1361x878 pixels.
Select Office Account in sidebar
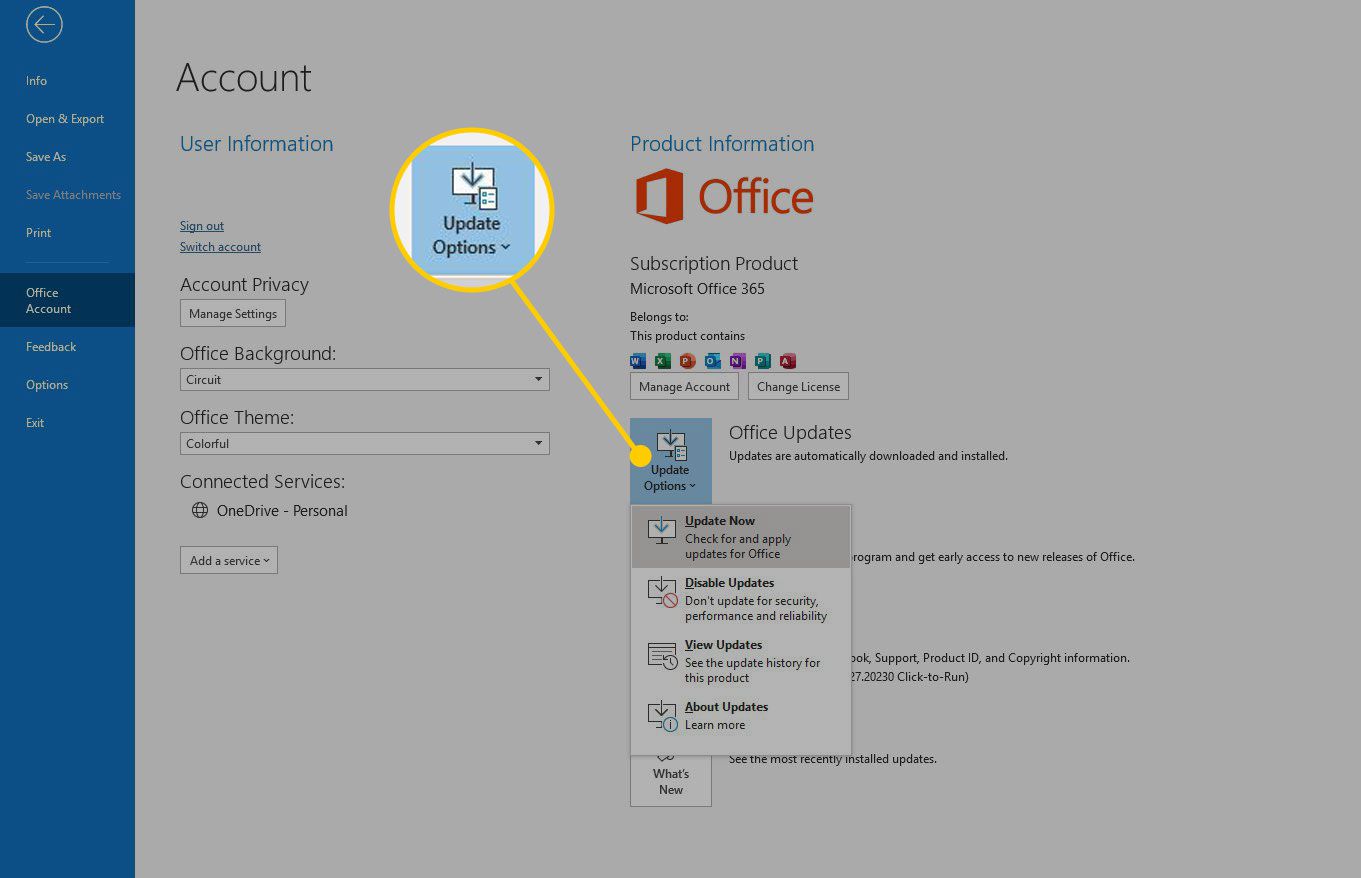[x=67, y=300]
